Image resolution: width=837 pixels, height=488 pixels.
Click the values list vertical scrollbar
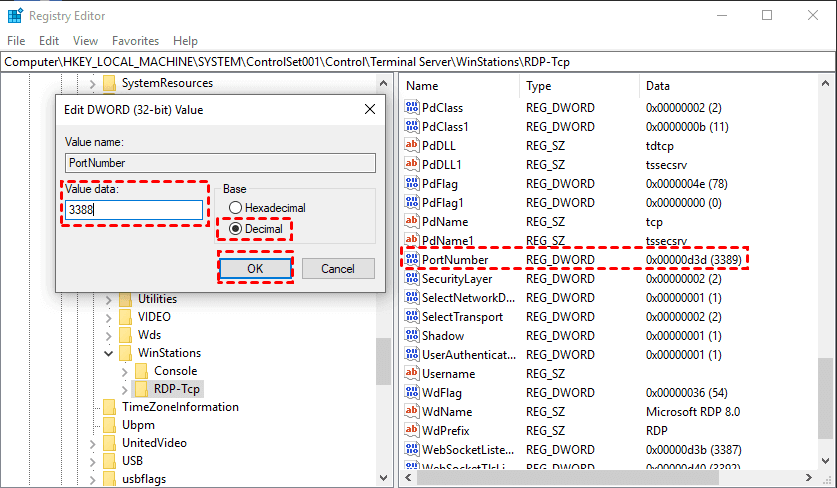point(827,380)
